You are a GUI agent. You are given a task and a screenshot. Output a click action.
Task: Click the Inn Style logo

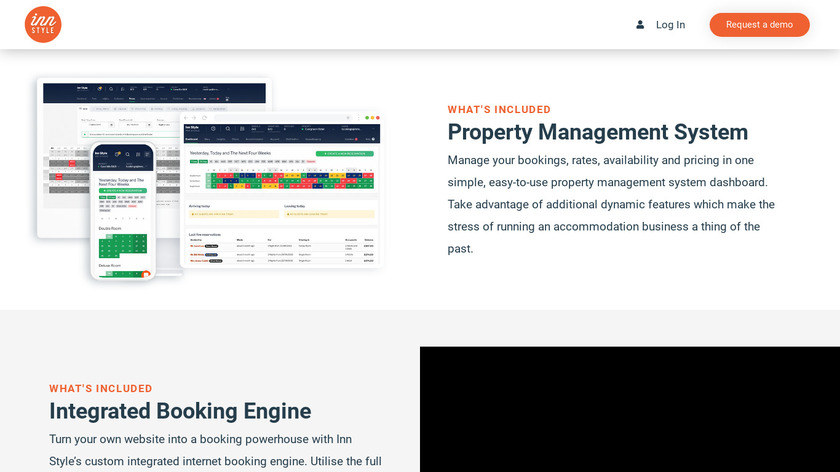click(x=43, y=25)
